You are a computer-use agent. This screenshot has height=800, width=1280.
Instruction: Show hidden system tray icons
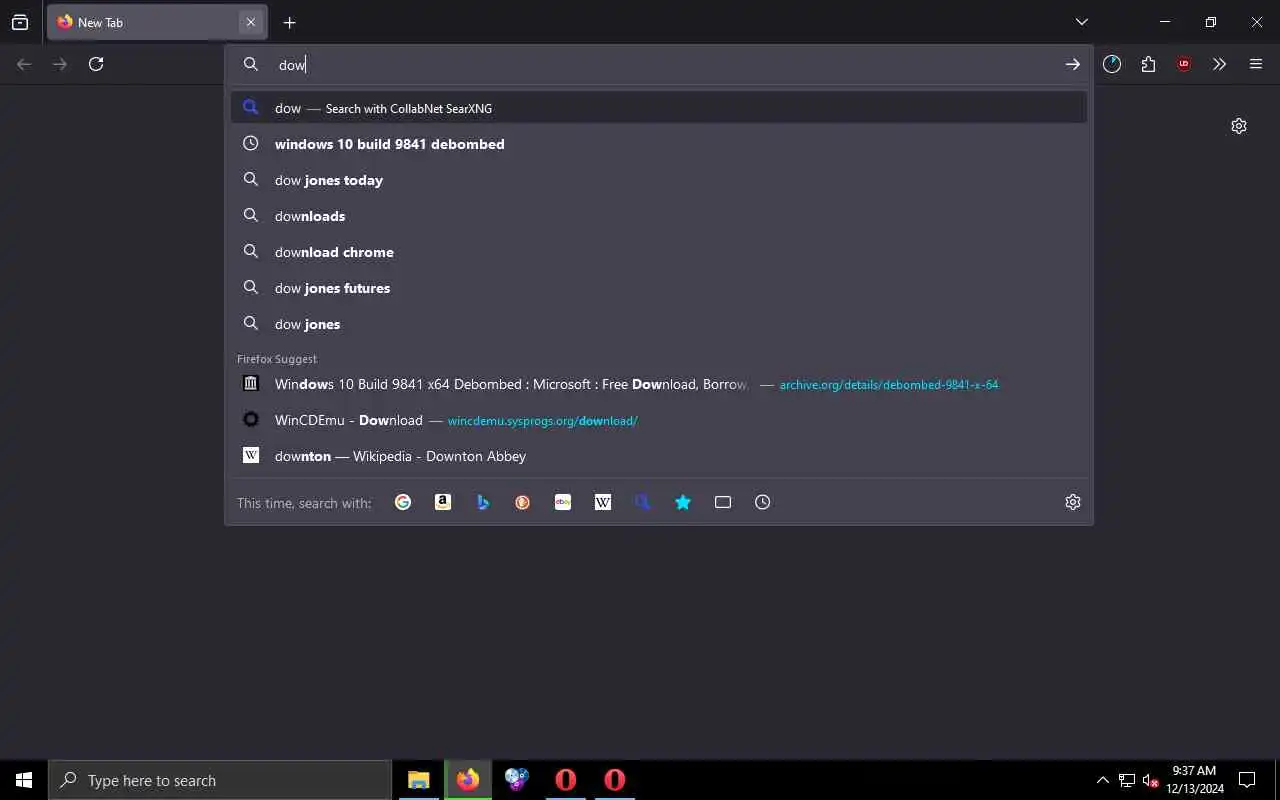click(1103, 780)
